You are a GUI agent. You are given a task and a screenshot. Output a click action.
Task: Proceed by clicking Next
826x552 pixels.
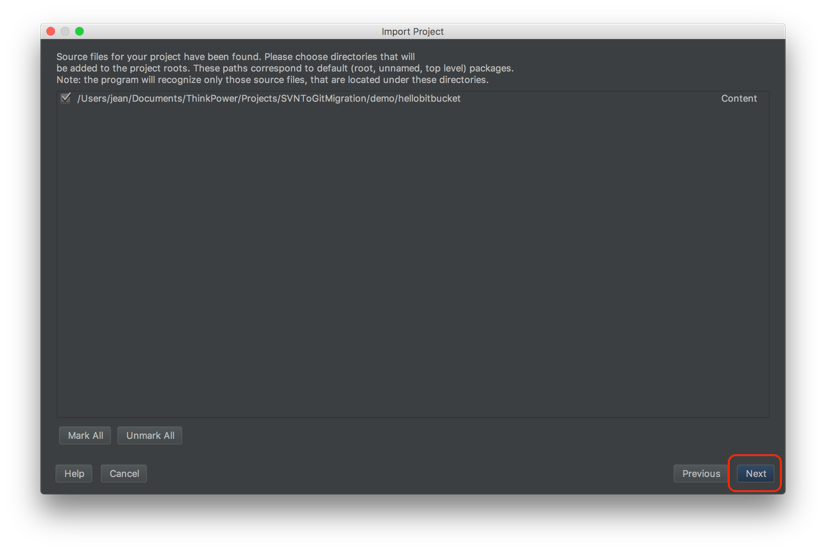(x=755, y=474)
